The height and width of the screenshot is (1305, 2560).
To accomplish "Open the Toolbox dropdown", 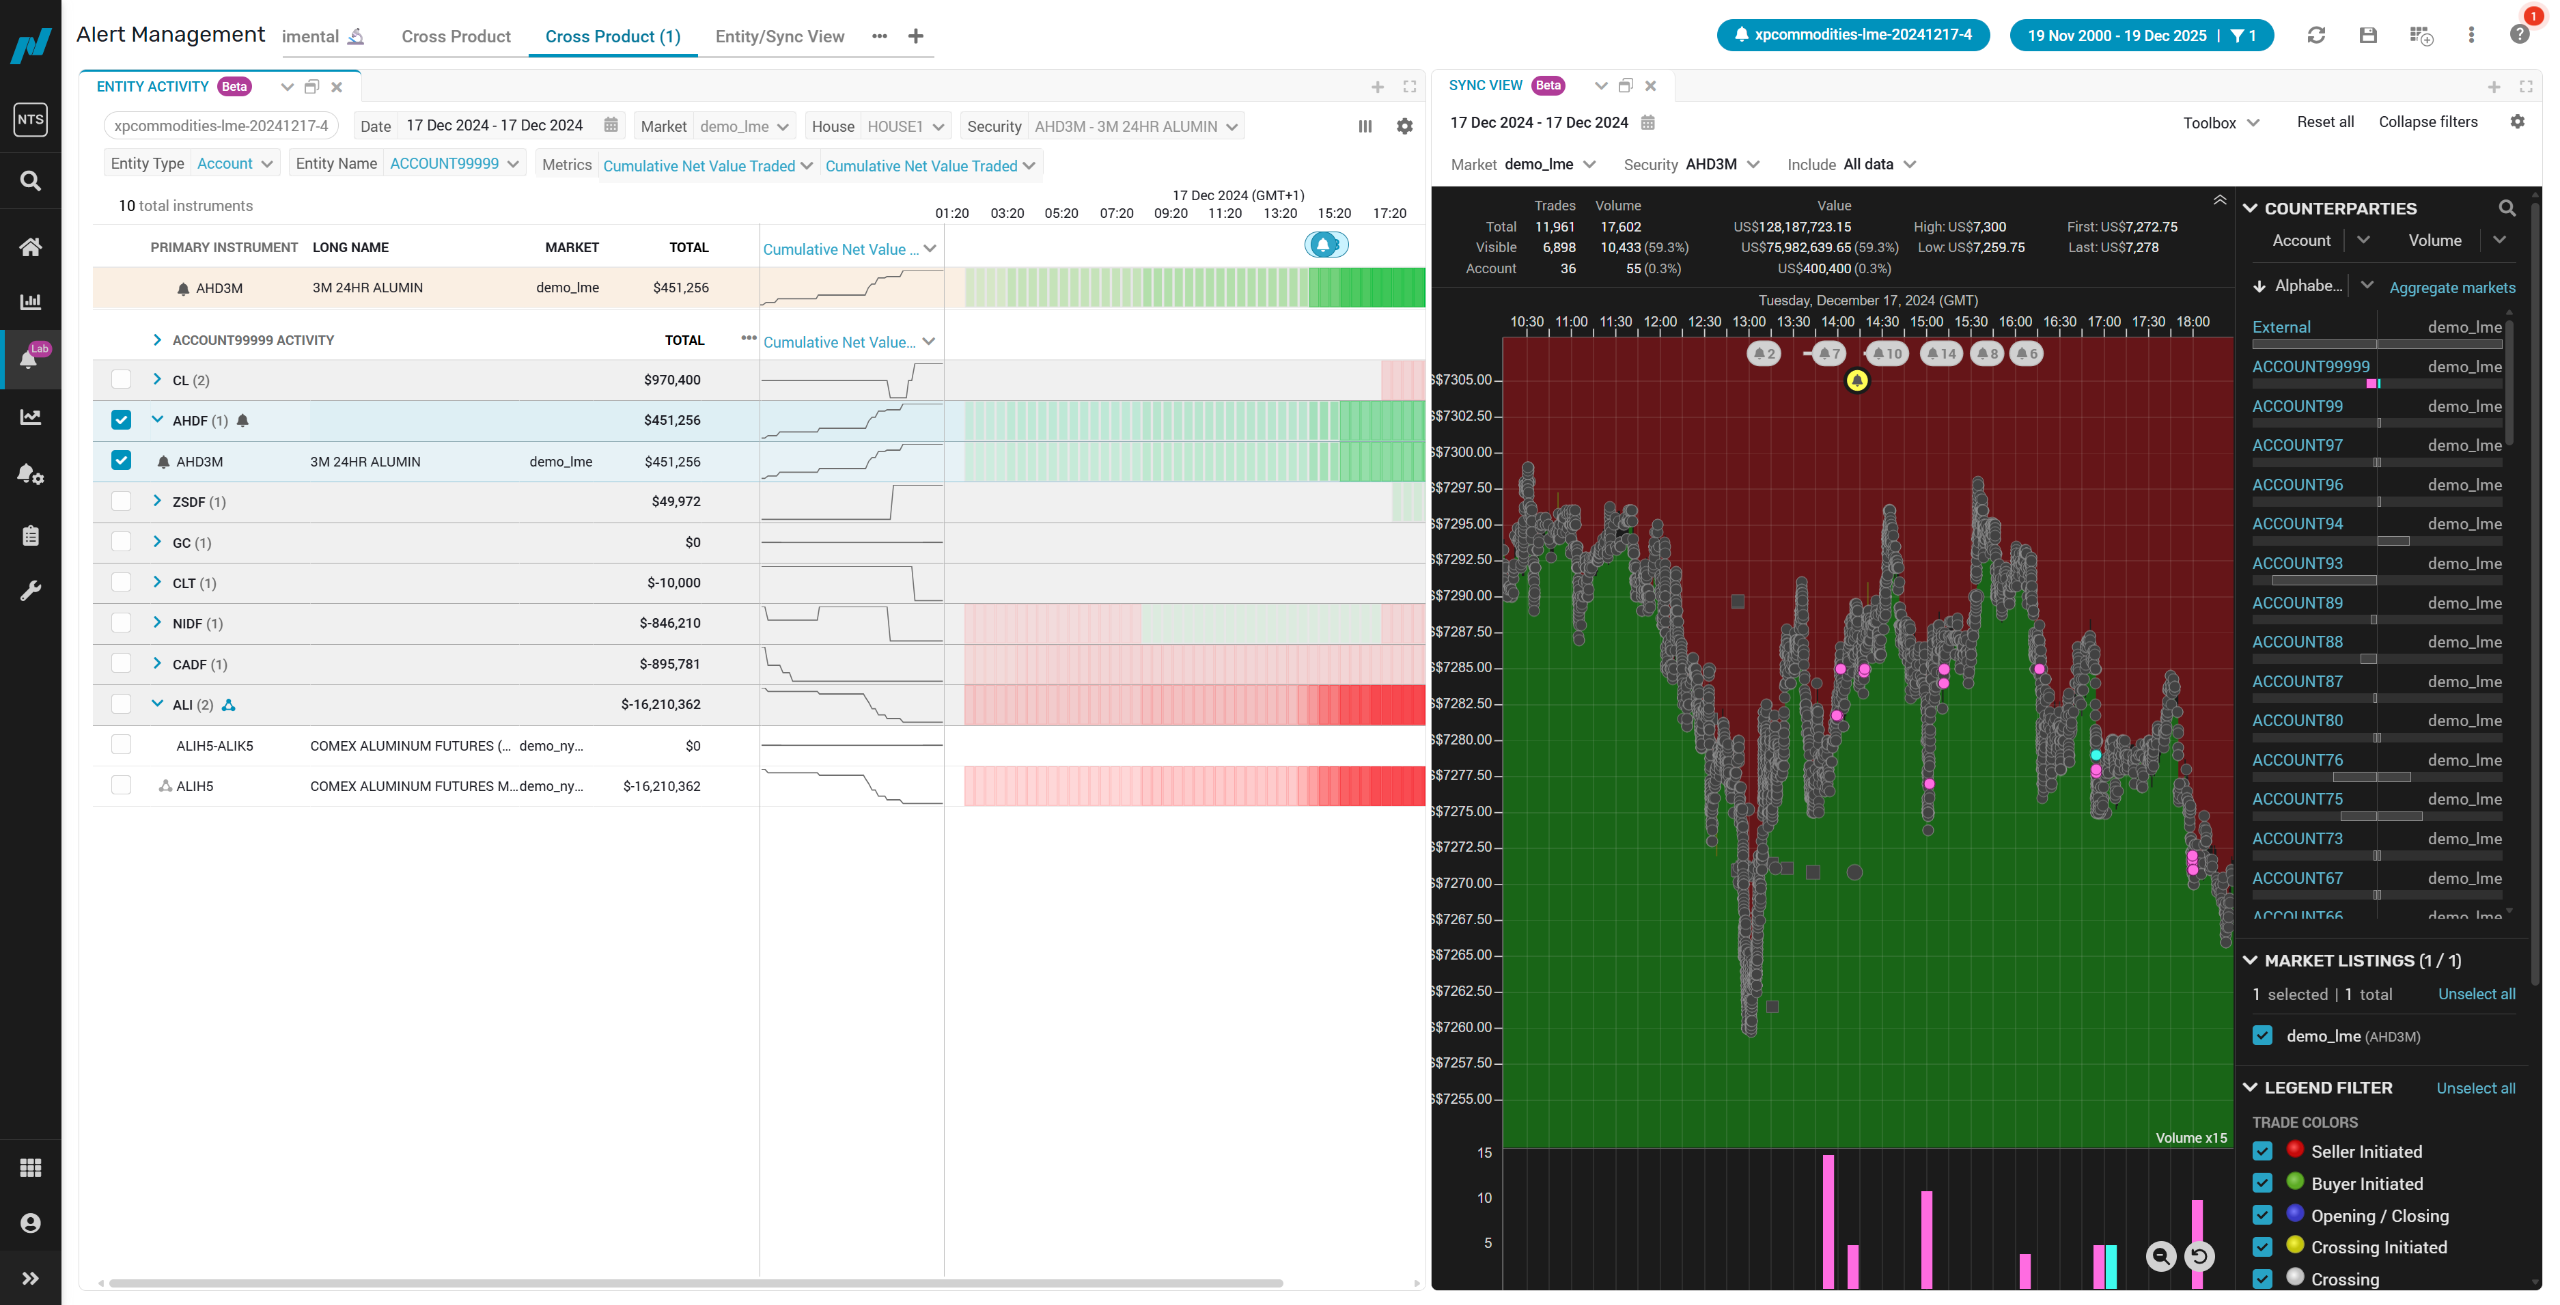I will pyautogui.click(x=2221, y=122).
